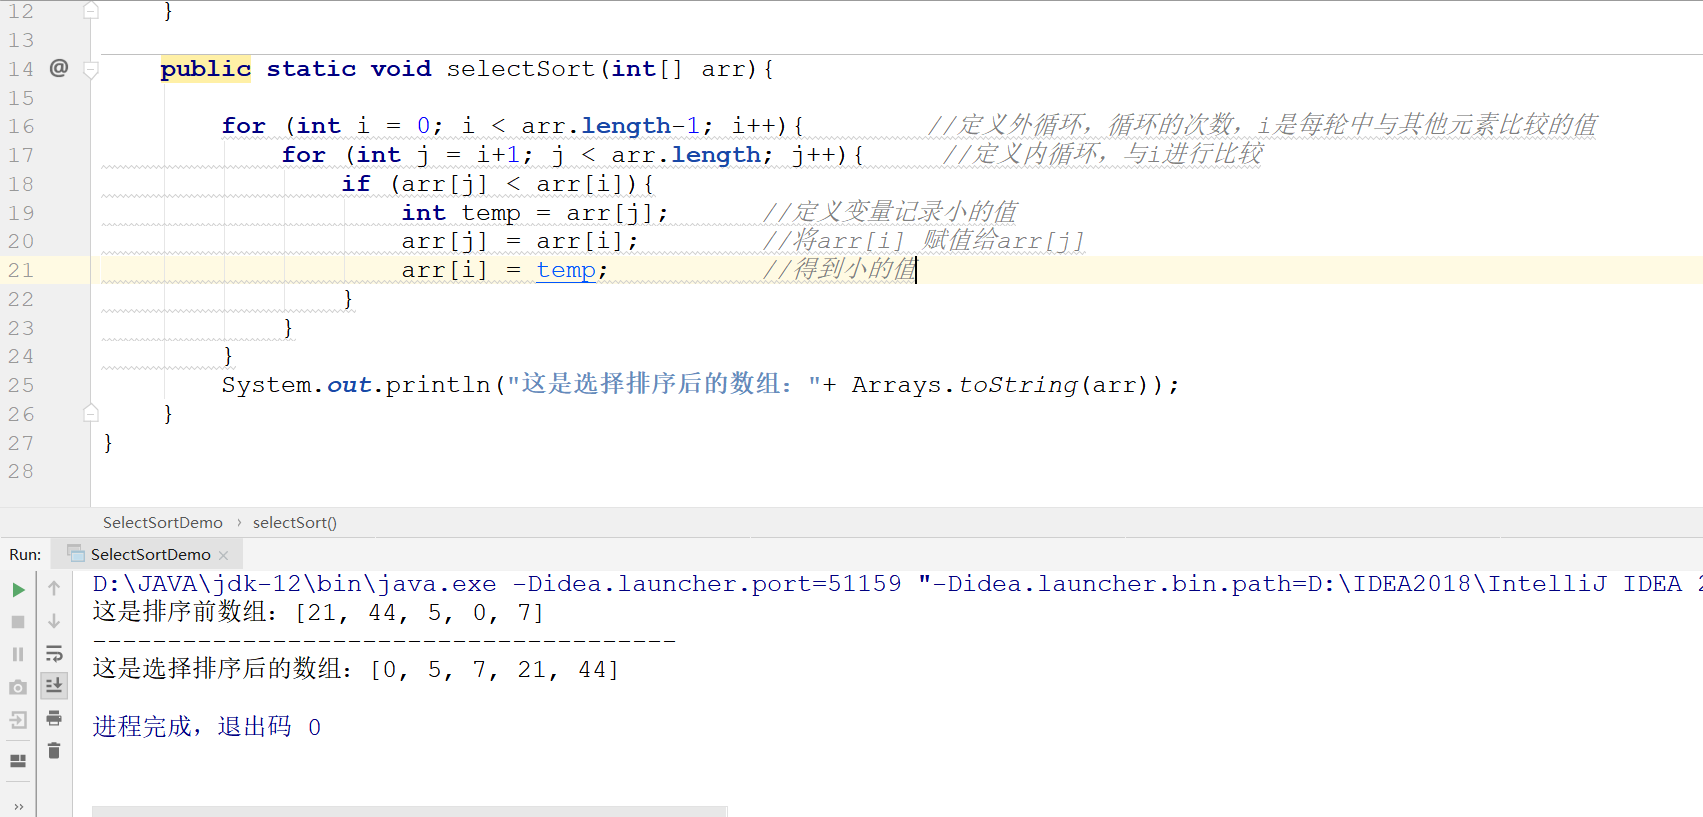
Task: Click selectSort() in the breadcrumb bar
Action: 295,522
